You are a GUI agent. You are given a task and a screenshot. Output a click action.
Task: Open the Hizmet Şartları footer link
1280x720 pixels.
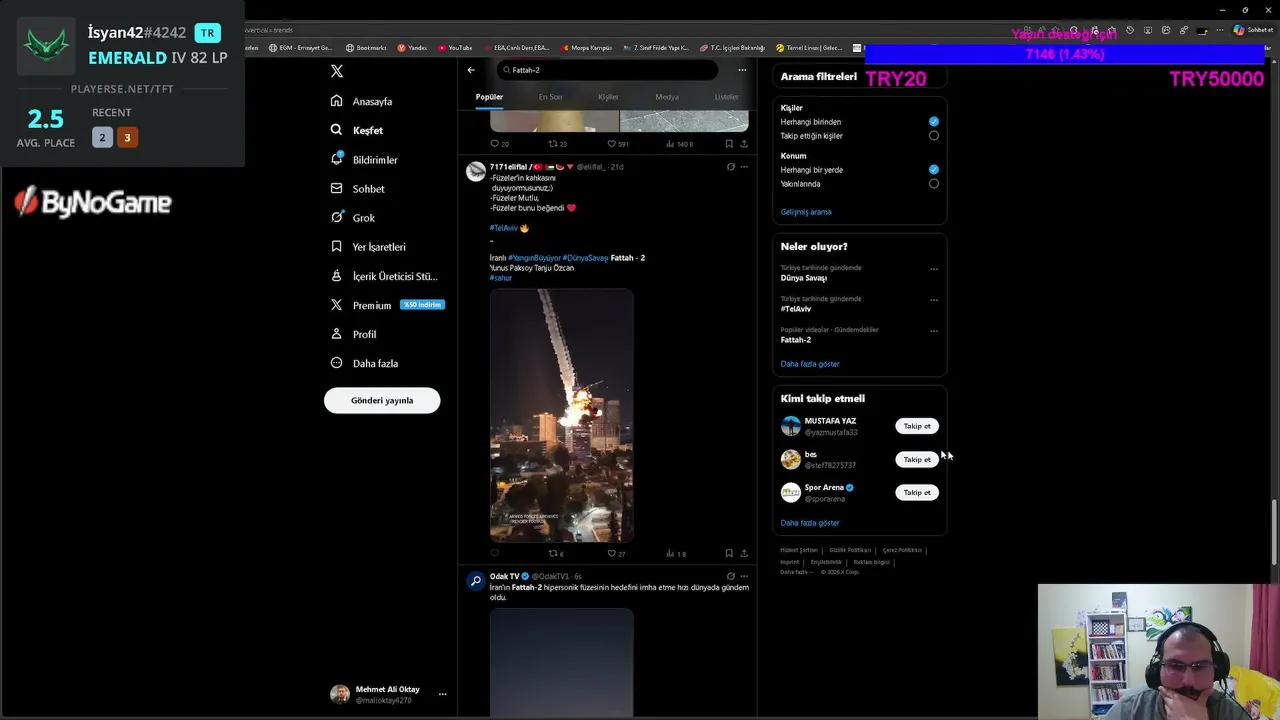[799, 550]
